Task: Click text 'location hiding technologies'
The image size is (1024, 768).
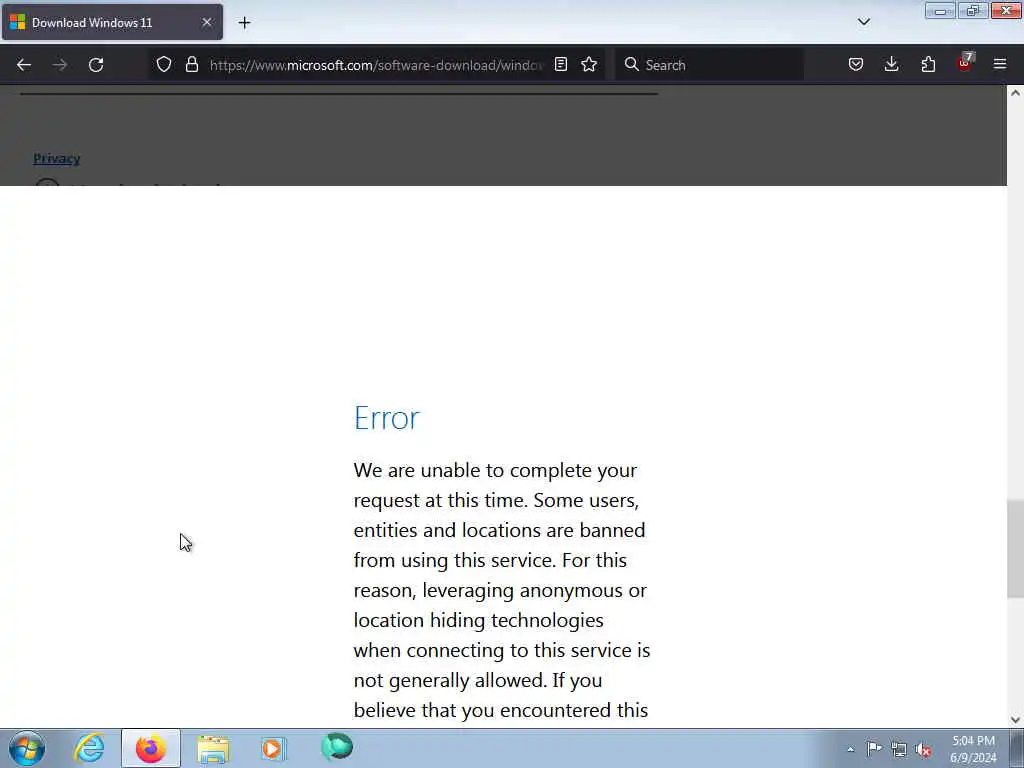Action: tap(479, 620)
